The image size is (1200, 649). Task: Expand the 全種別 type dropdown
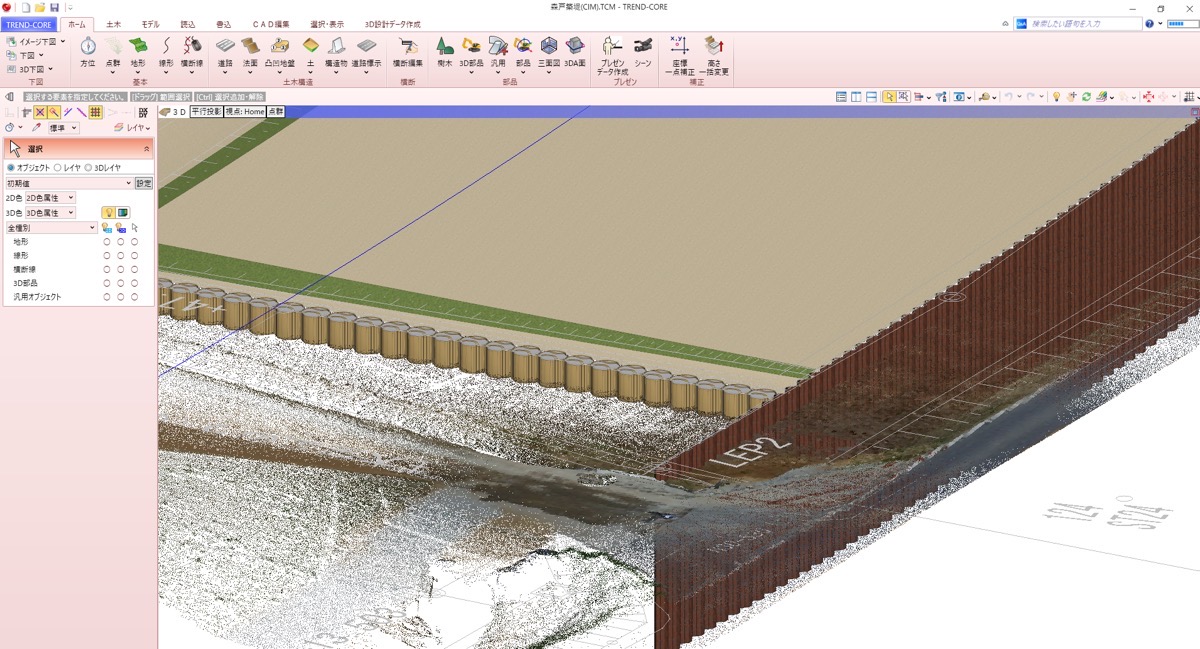pos(51,228)
